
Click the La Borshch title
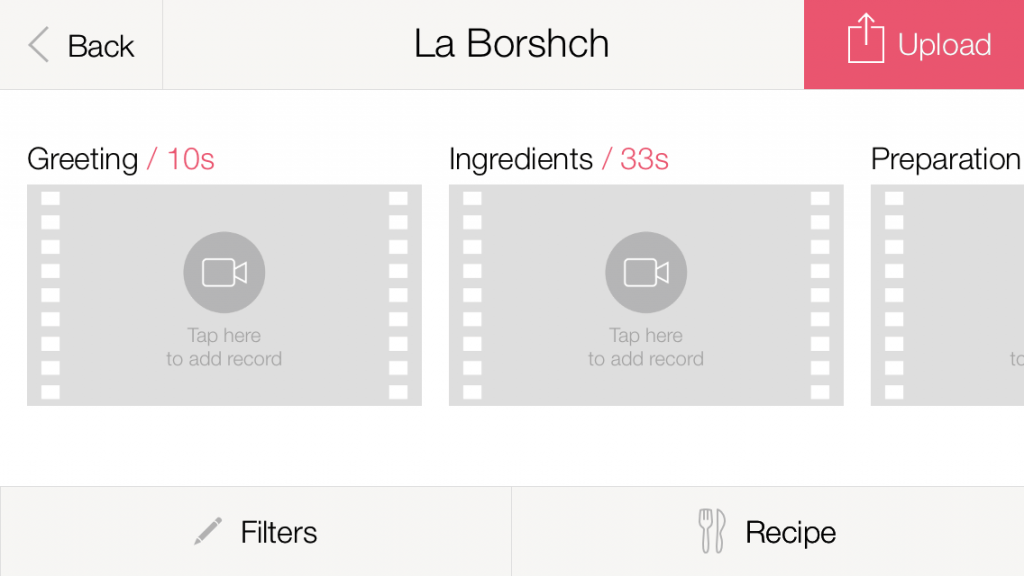[511, 44]
